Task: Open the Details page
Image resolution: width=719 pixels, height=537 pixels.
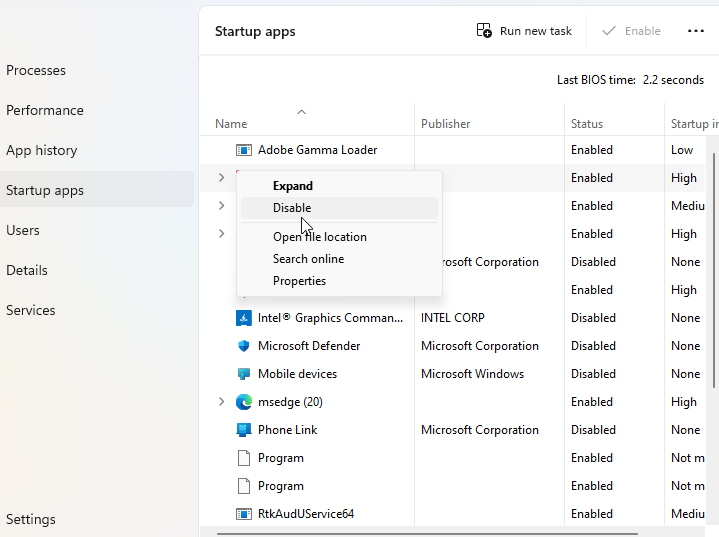Action: pyautogui.click(x=27, y=270)
